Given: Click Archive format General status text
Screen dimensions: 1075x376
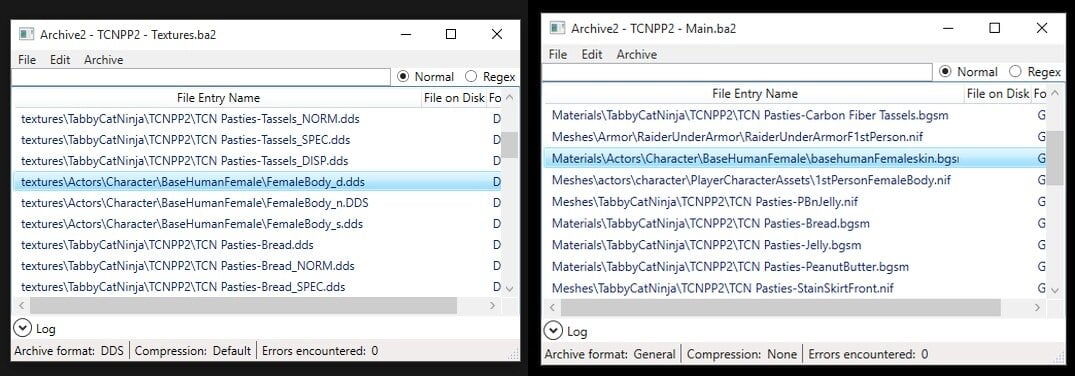Looking at the screenshot, I should point(609,354).
